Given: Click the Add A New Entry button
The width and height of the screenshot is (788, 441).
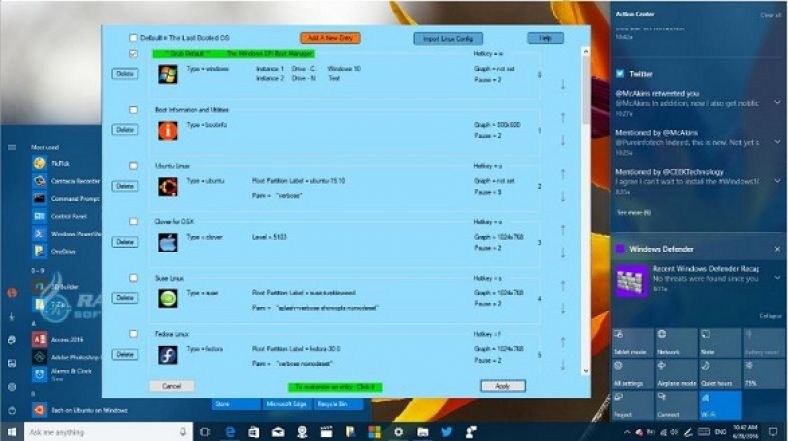Looking at the screenshot, I should tap(330, 38).
